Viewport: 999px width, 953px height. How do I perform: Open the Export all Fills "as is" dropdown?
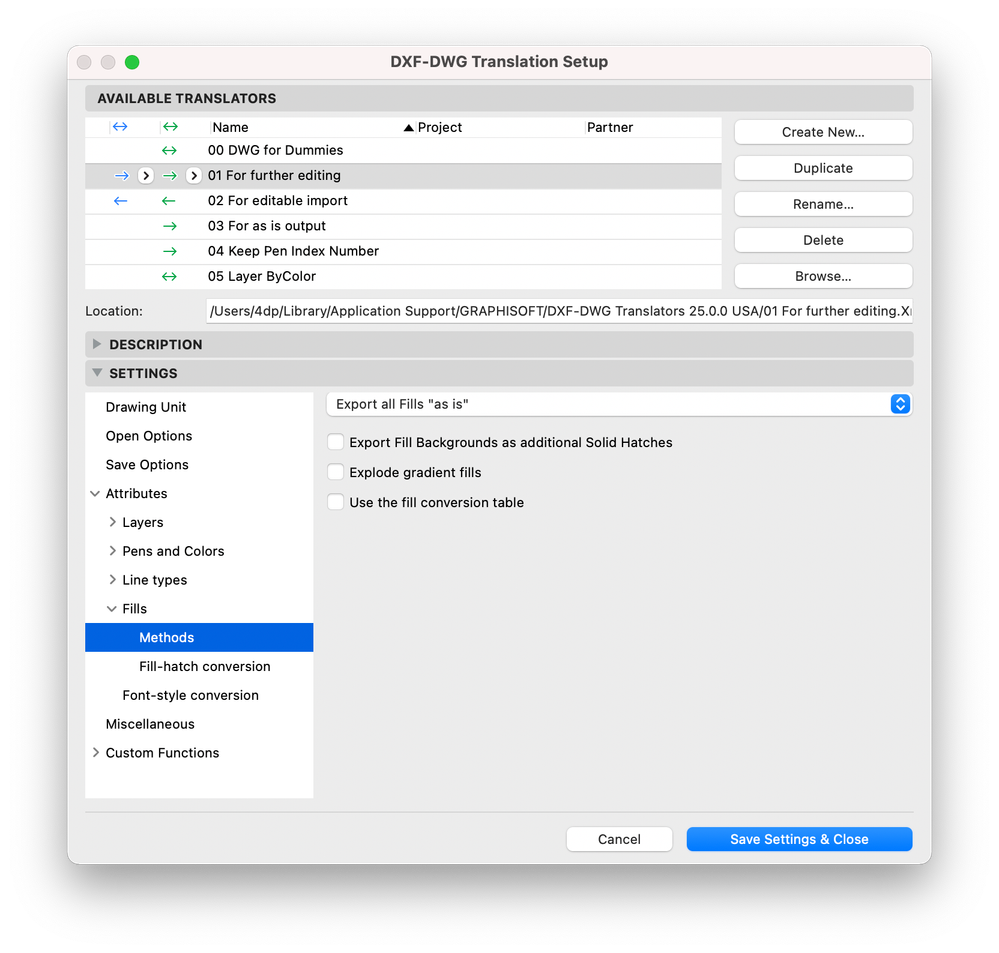[619, 405]
